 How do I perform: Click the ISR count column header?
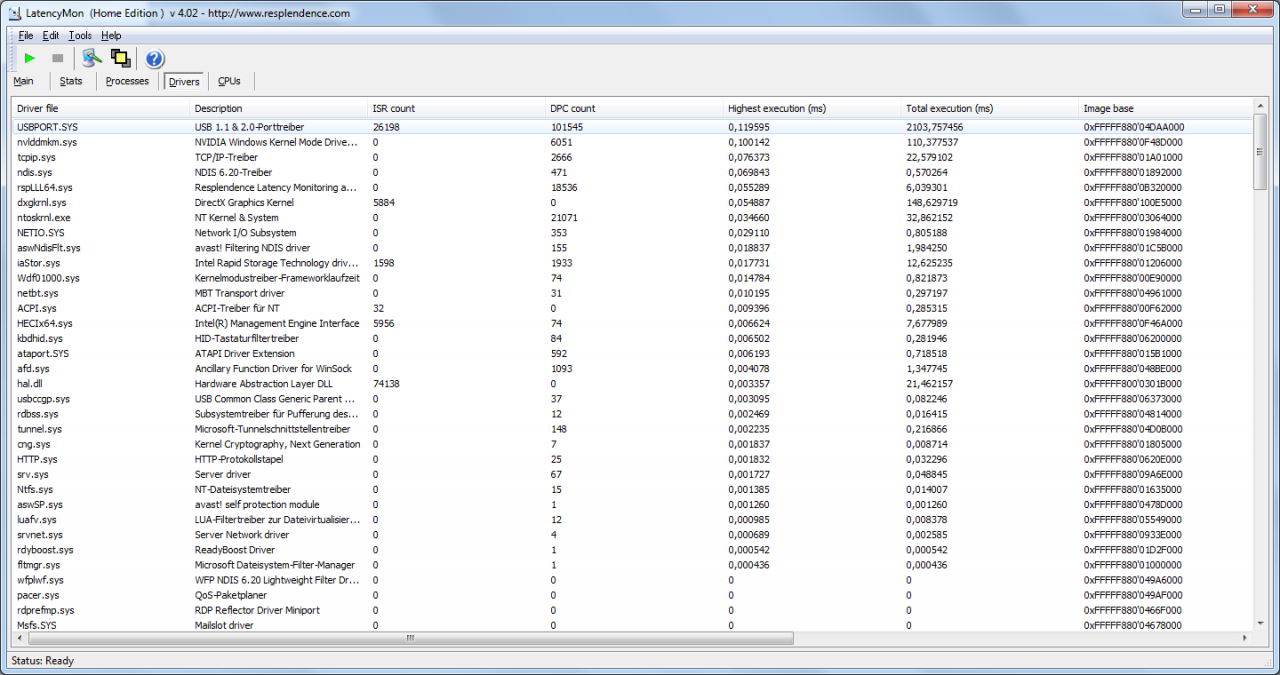pos(394,108)
